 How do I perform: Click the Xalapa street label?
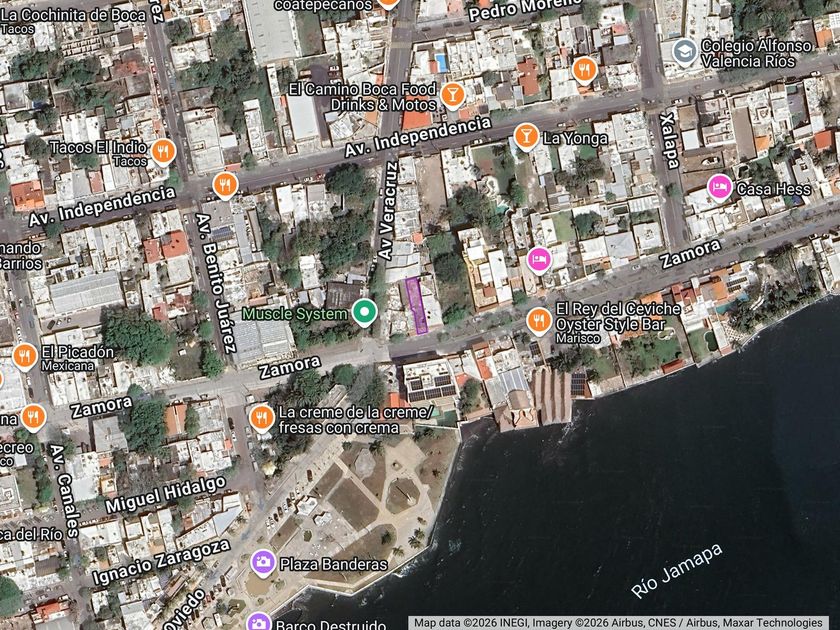point(669,141)
